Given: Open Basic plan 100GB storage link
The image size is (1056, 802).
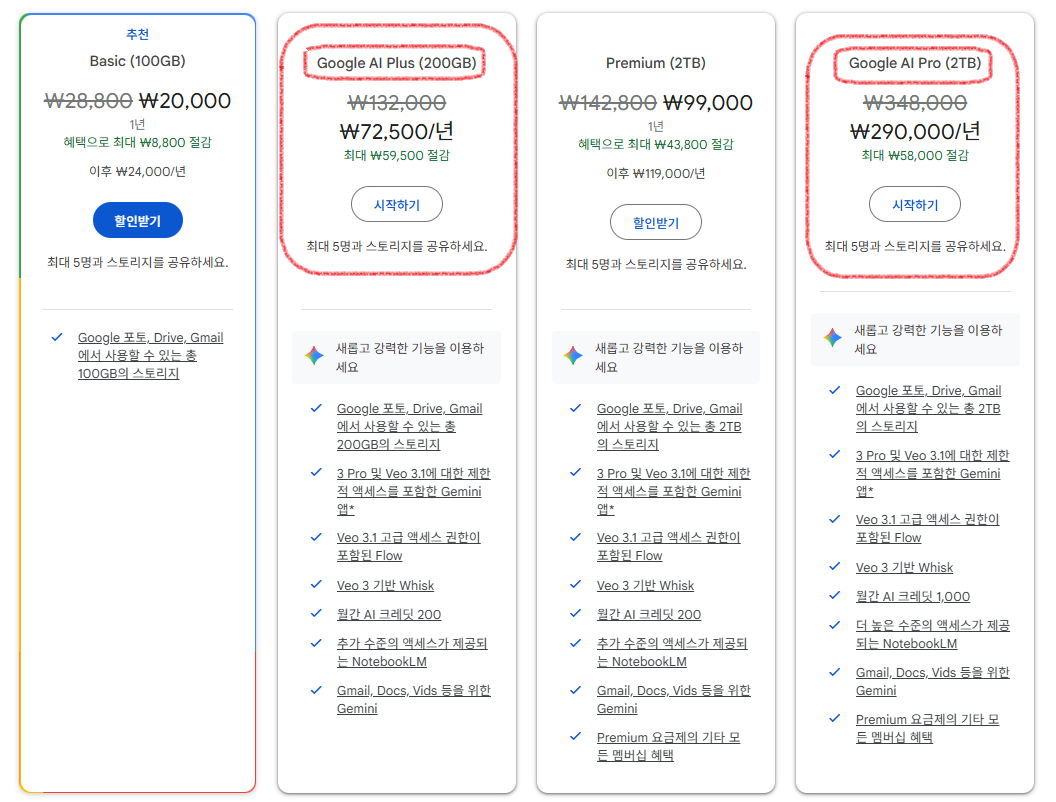Looking at the screenshot, I should pos(150,356).
